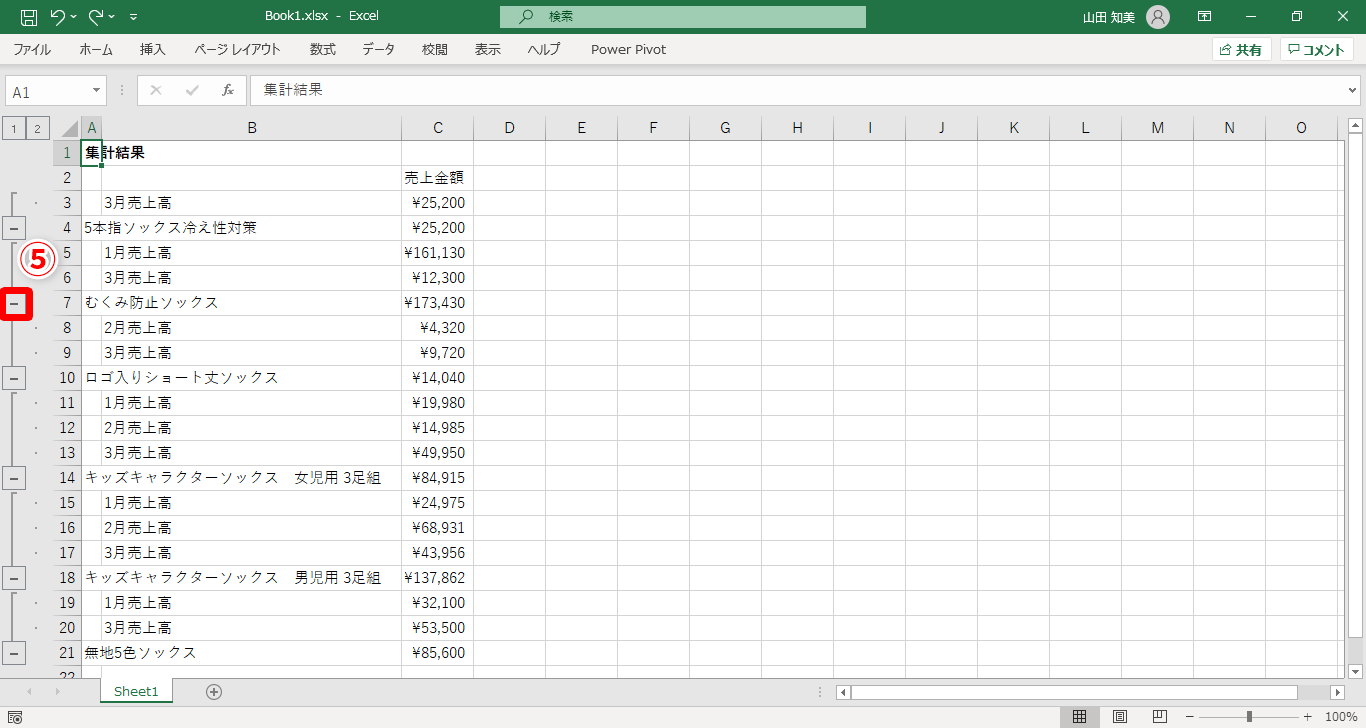Click cell showing ¥85,600

tap(438, 653)
